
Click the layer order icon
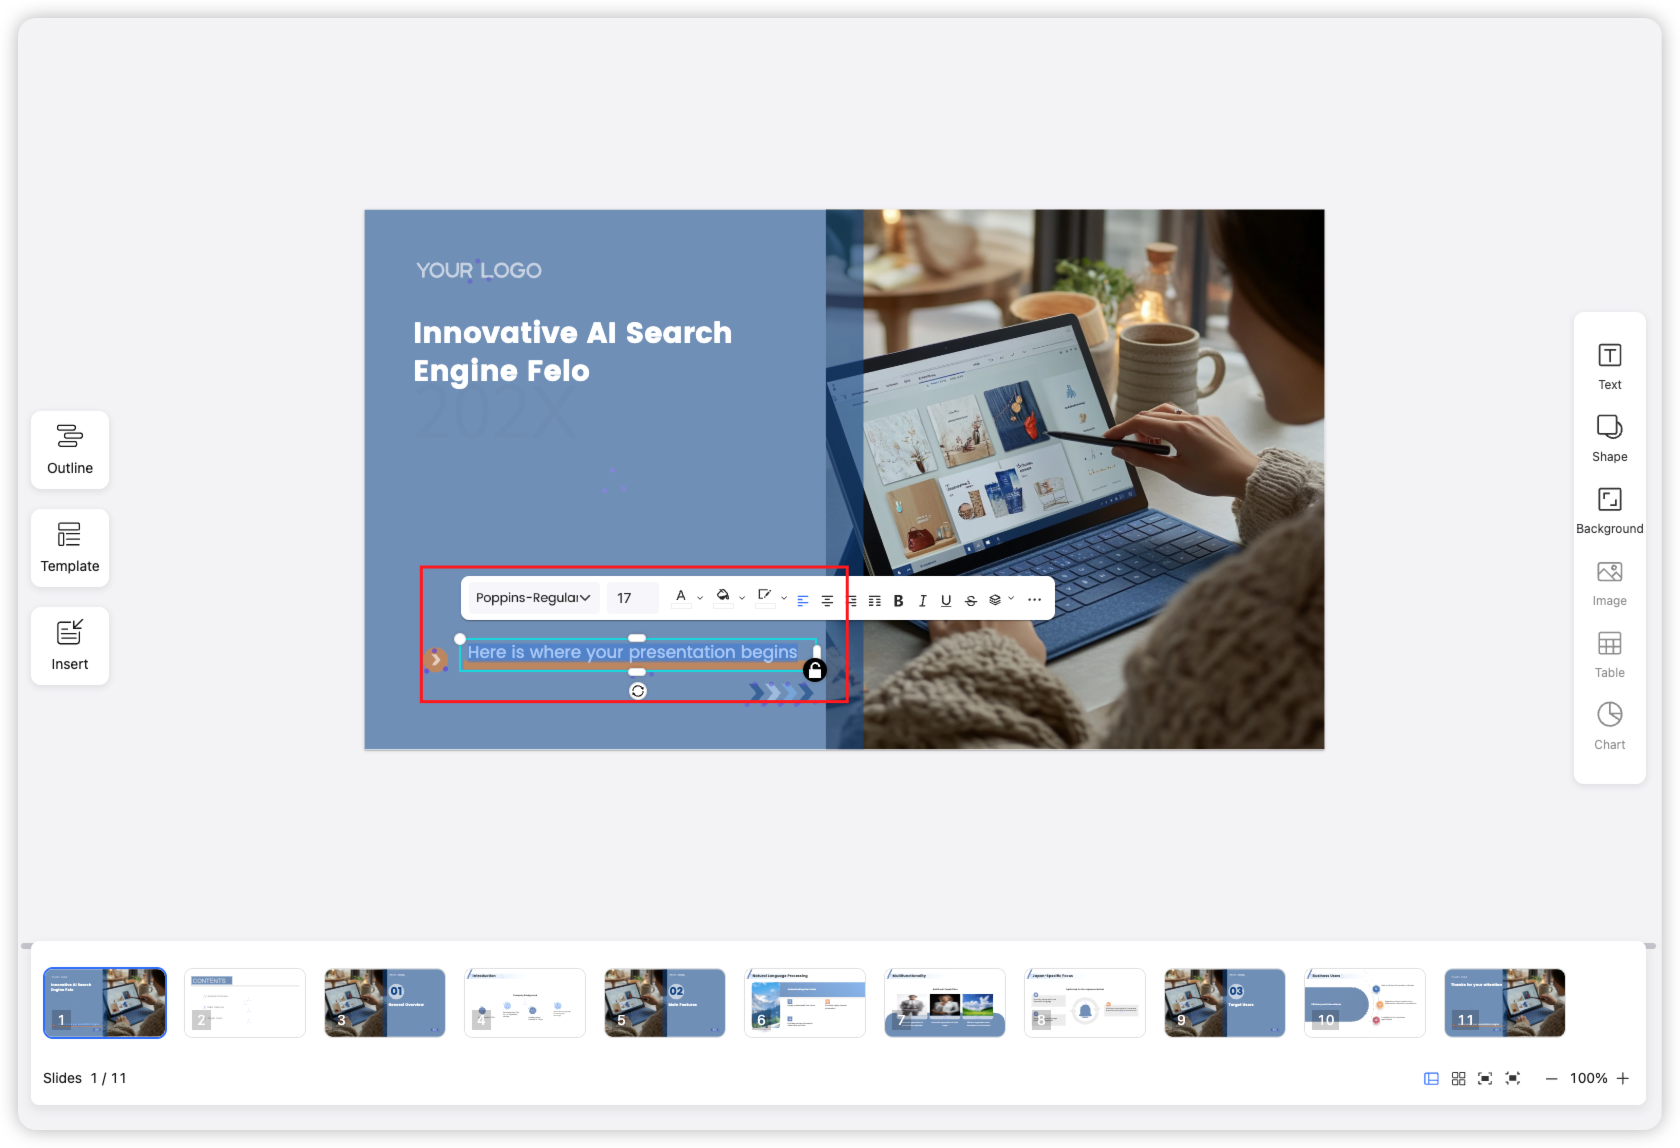(995, 600)
